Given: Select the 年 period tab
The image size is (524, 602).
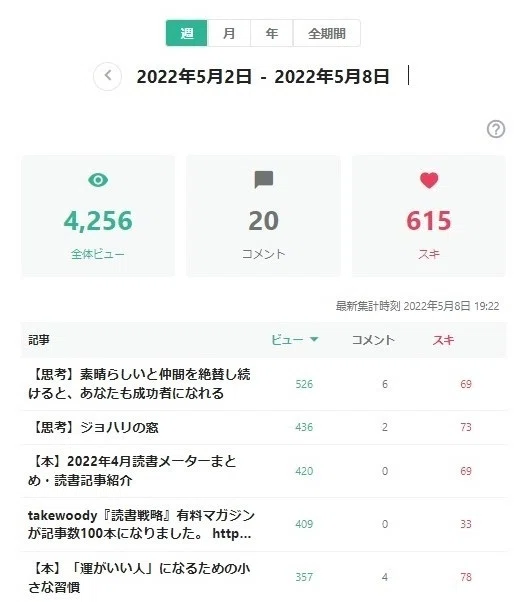Looking at the screenshot, I should coord(272,33).
